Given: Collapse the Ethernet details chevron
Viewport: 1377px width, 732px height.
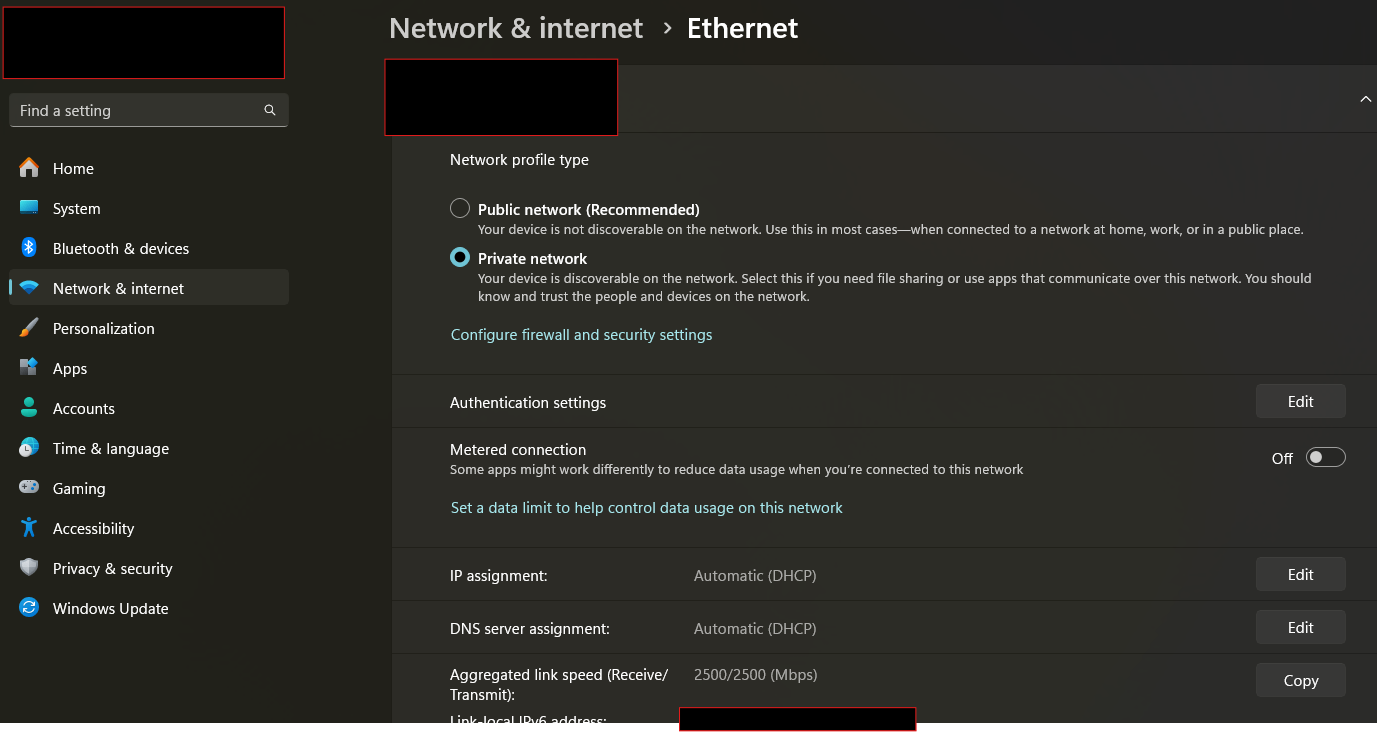Looking at the screenshot, I should (1365, 99).
